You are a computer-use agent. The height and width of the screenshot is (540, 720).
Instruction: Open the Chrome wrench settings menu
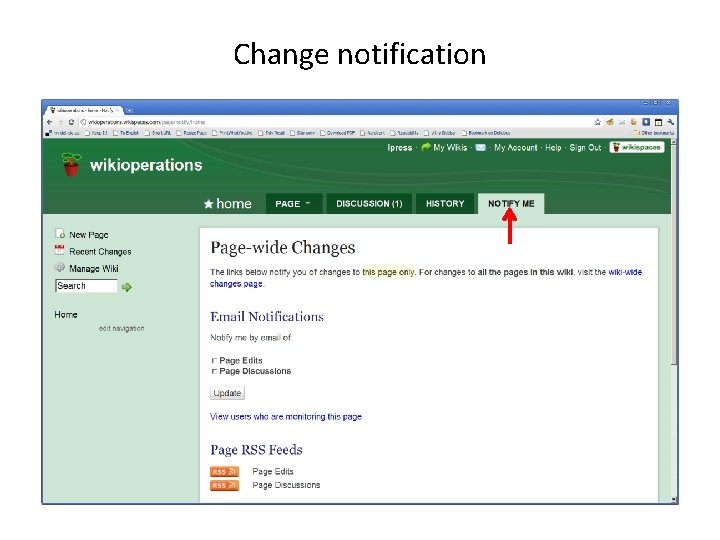pyautogui.click(x=670, y=122)
